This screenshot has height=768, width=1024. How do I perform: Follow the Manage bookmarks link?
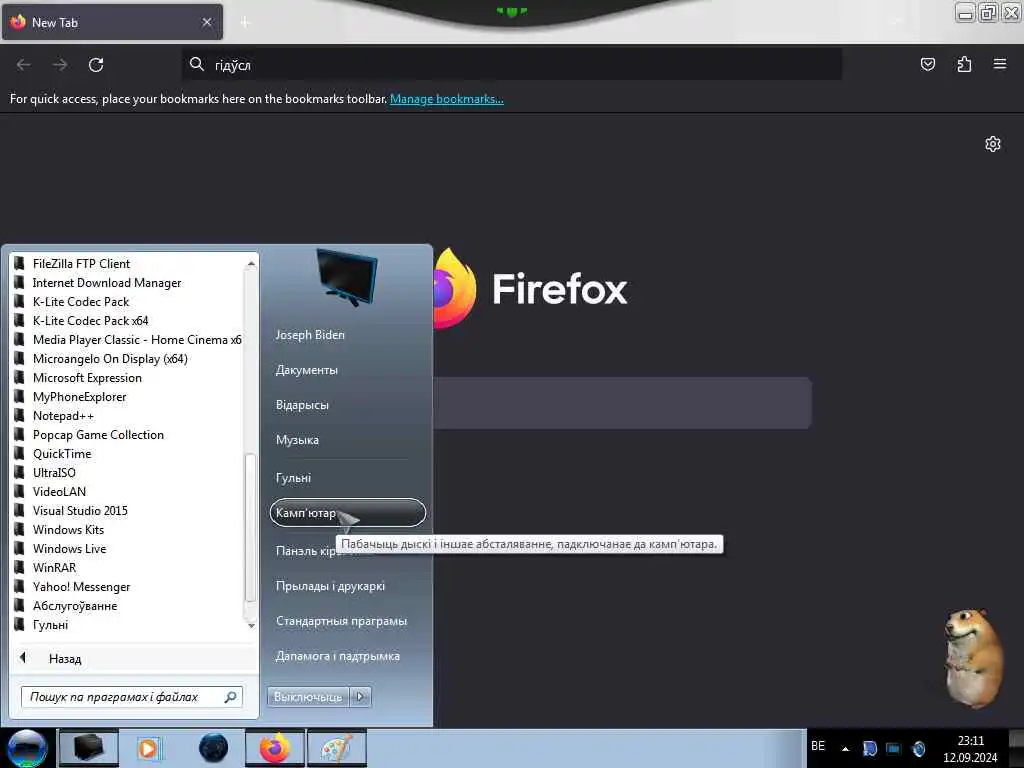tap(447, 99)
